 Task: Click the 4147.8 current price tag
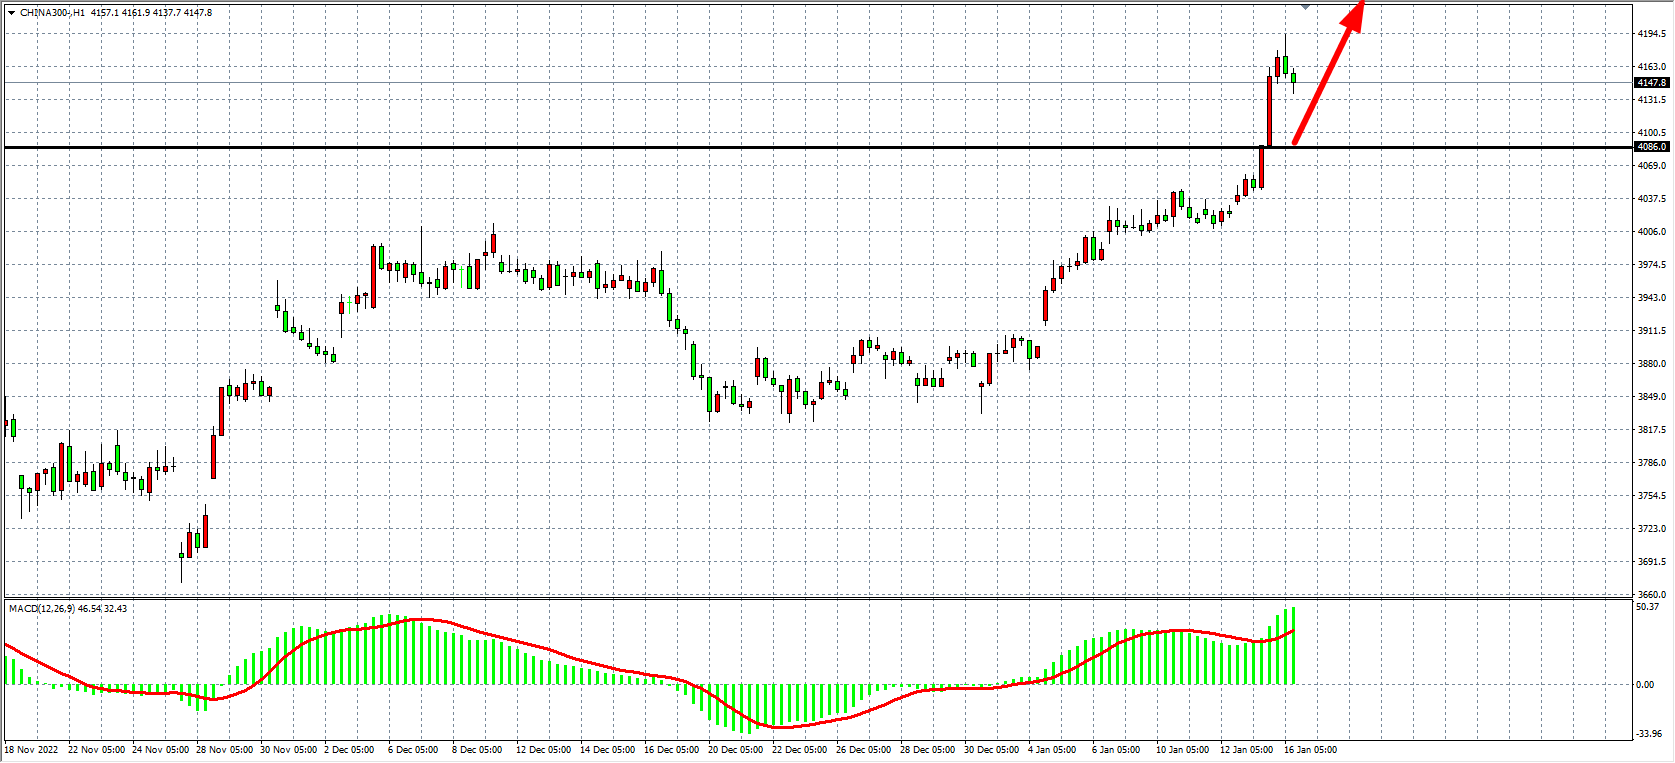point(1651,83)
